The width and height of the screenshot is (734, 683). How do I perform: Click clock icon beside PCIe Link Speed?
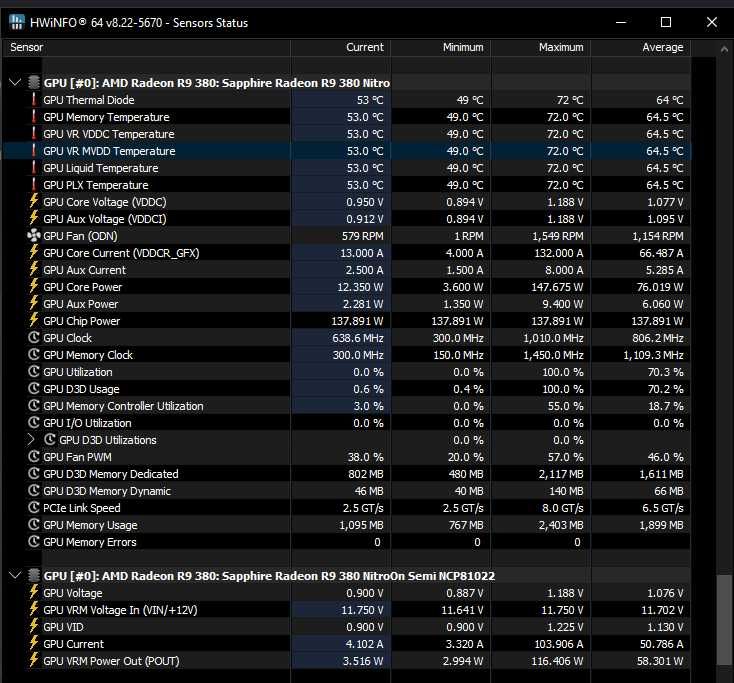[34, 507]
